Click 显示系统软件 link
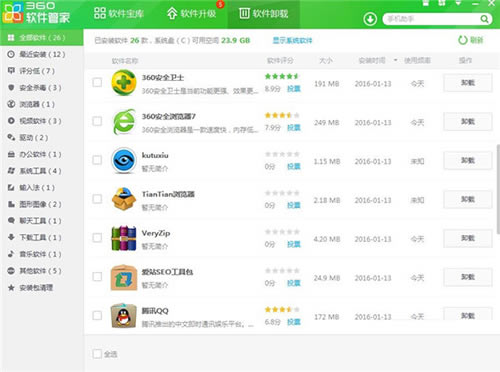Screen dimensions: 500x372 pyautogui.click(x=292, y=41)
